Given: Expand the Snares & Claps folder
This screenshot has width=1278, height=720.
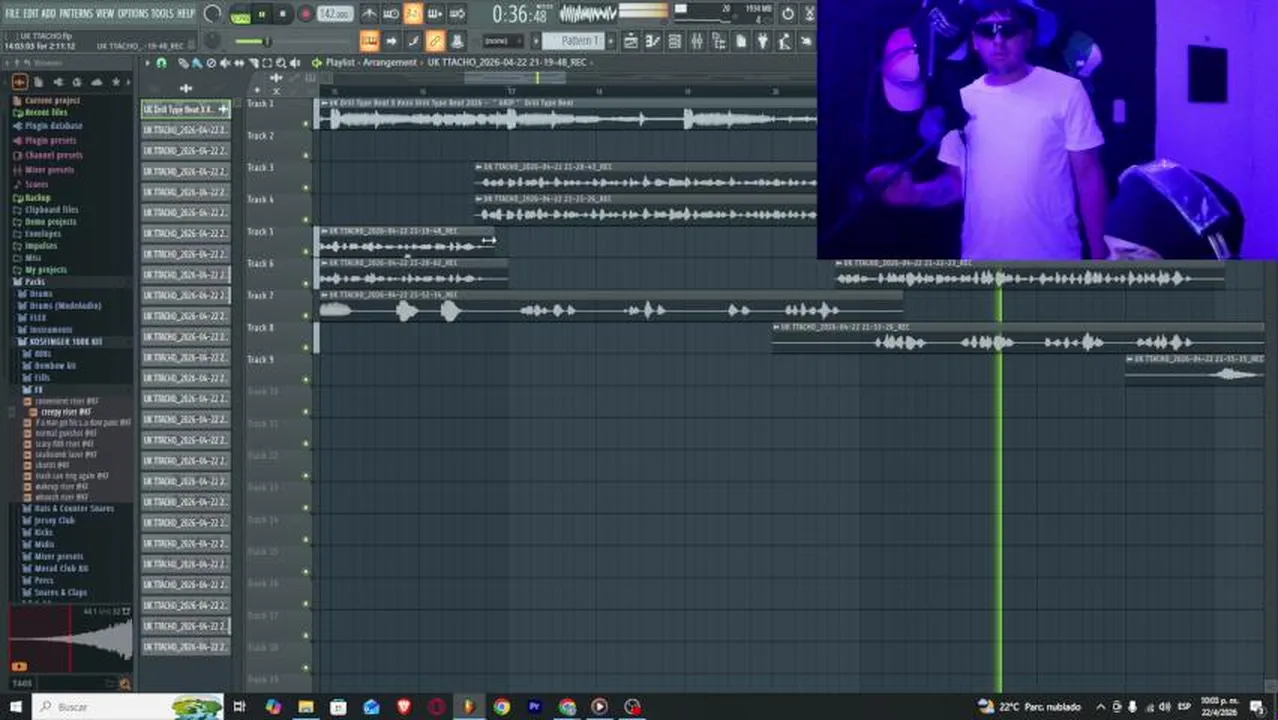Looking at the screenshot, I should 60,592.
